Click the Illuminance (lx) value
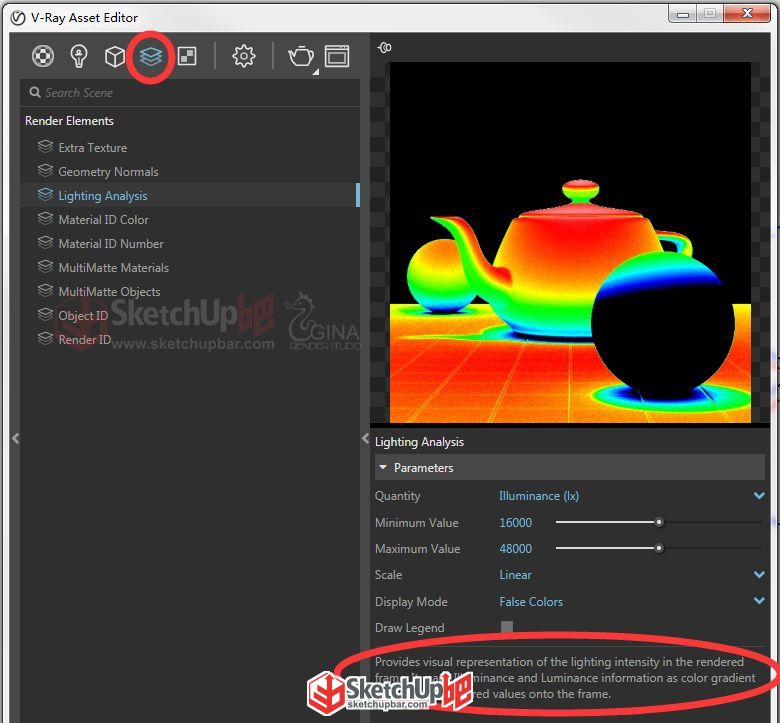Screen dimensions: 780x723 click(539, 496)
